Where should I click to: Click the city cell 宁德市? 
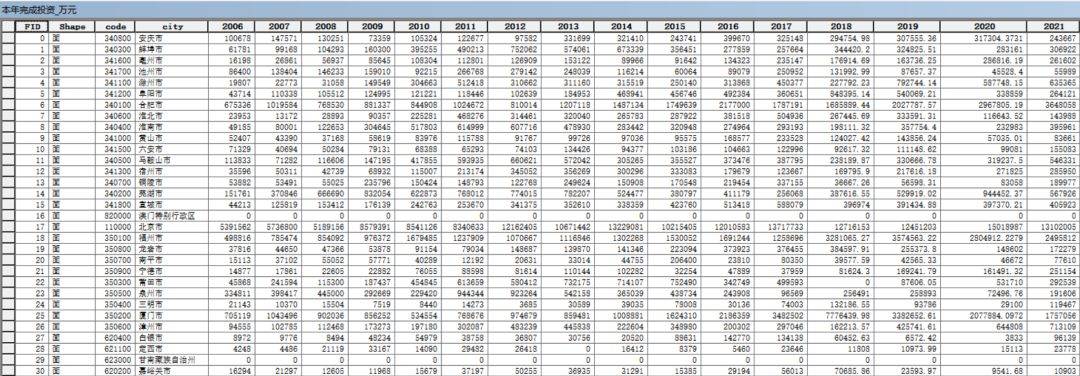tap(172, 270)
